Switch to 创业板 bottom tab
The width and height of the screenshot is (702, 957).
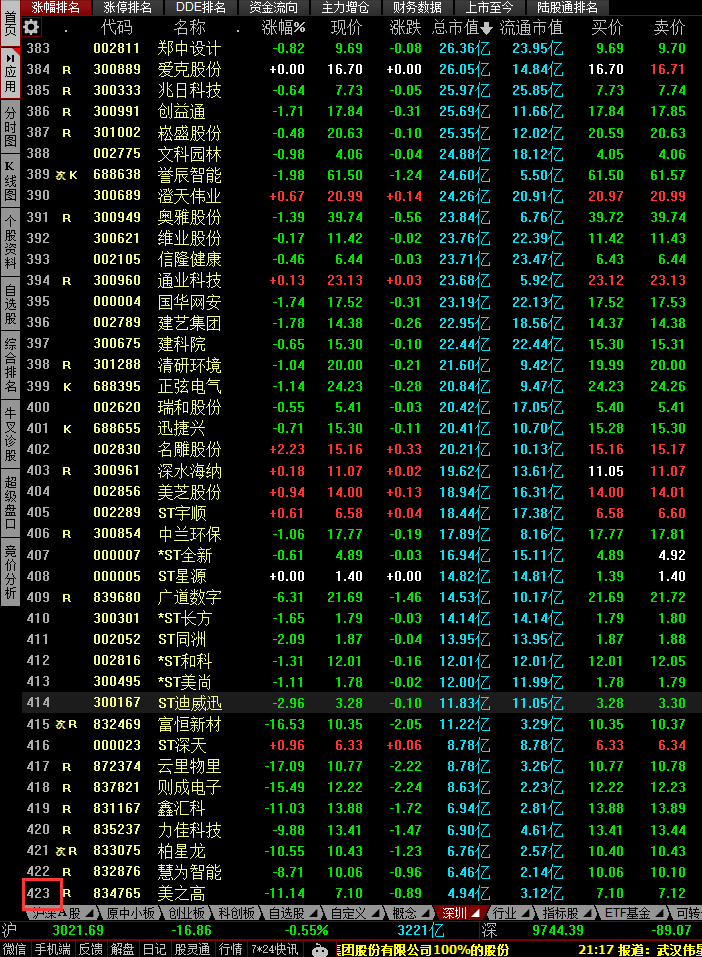point(186,913)
